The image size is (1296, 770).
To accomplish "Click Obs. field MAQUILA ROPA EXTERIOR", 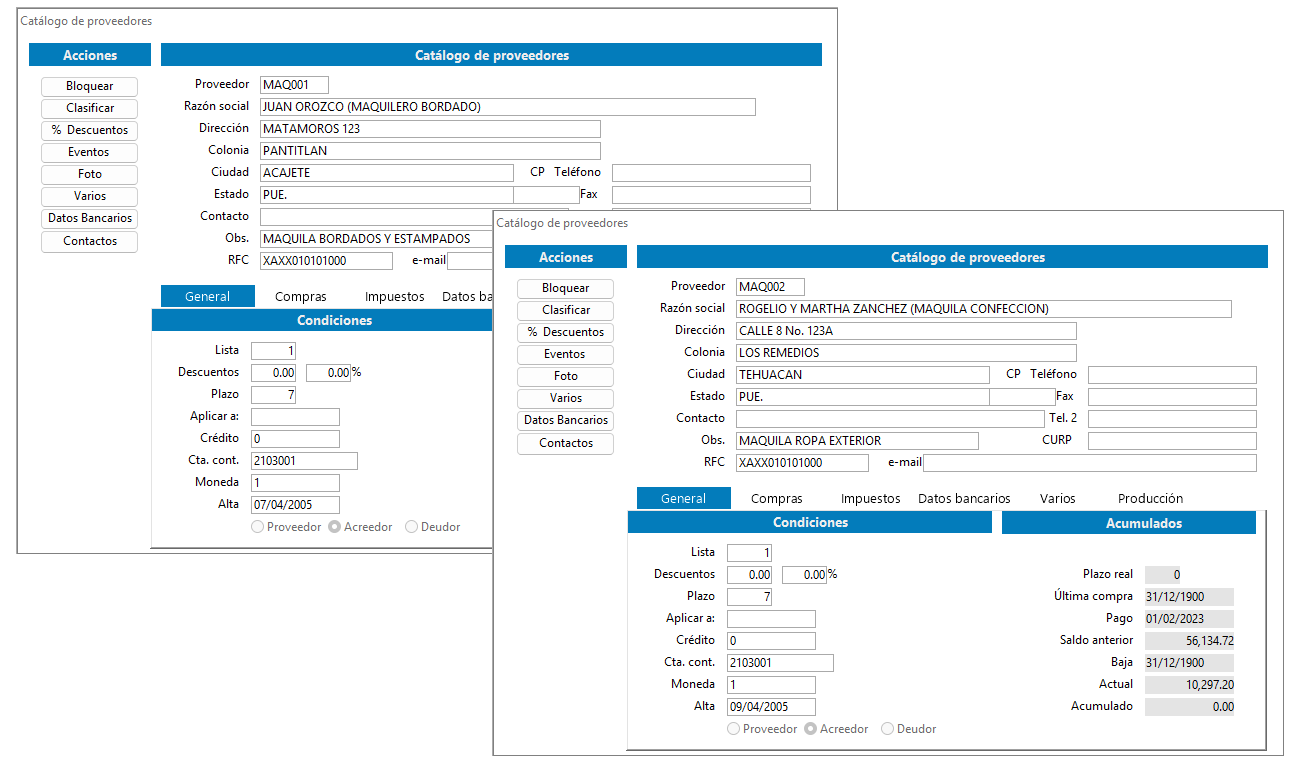I will (857, 441).
